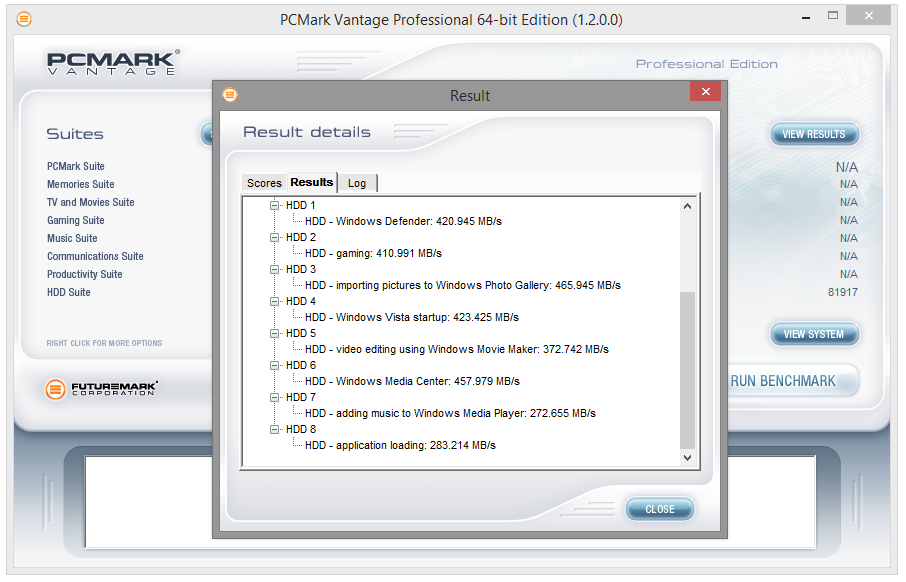Click the CLOSE button in Result dialog
This screenshot has width=906, height=582.
[660, 509]
